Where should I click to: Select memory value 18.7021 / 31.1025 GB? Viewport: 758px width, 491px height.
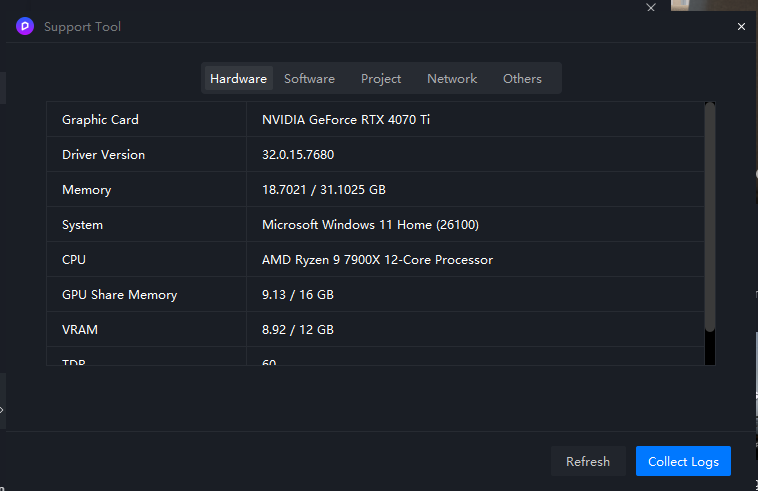pyautogui.click(x=323, y=189)
